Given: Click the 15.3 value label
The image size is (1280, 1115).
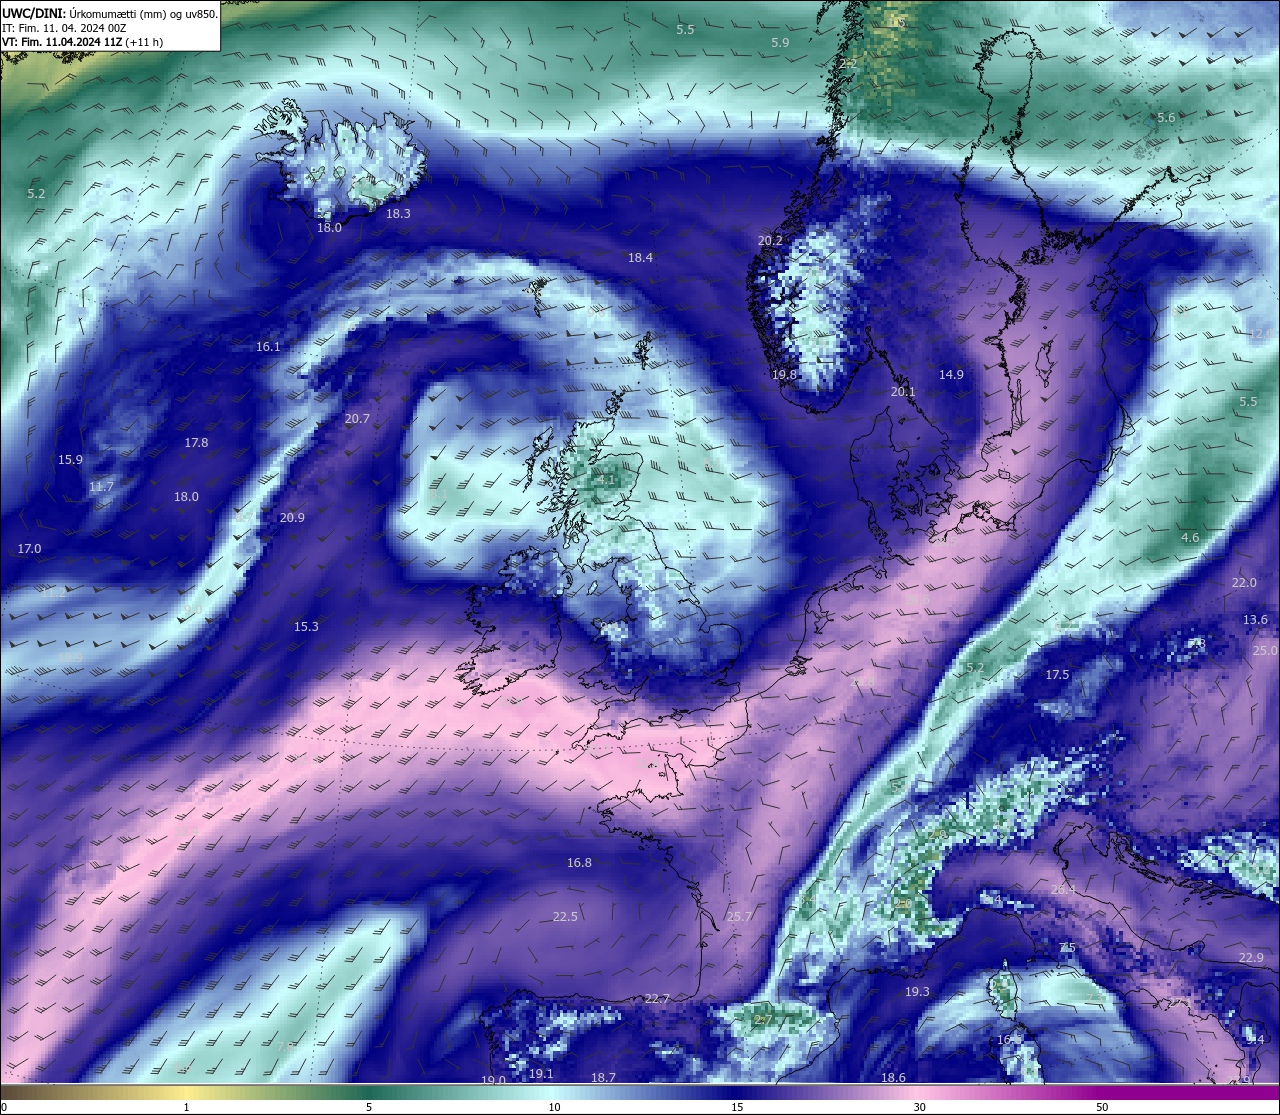Looking at the screenshot, I should (x=306, y=627).
